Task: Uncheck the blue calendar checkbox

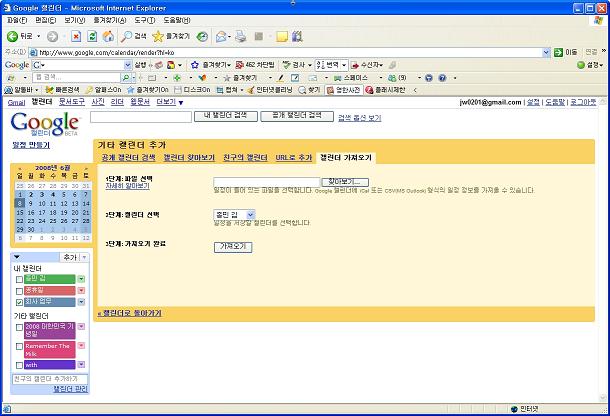Action: pyautogui.click(x=19, y=302)
